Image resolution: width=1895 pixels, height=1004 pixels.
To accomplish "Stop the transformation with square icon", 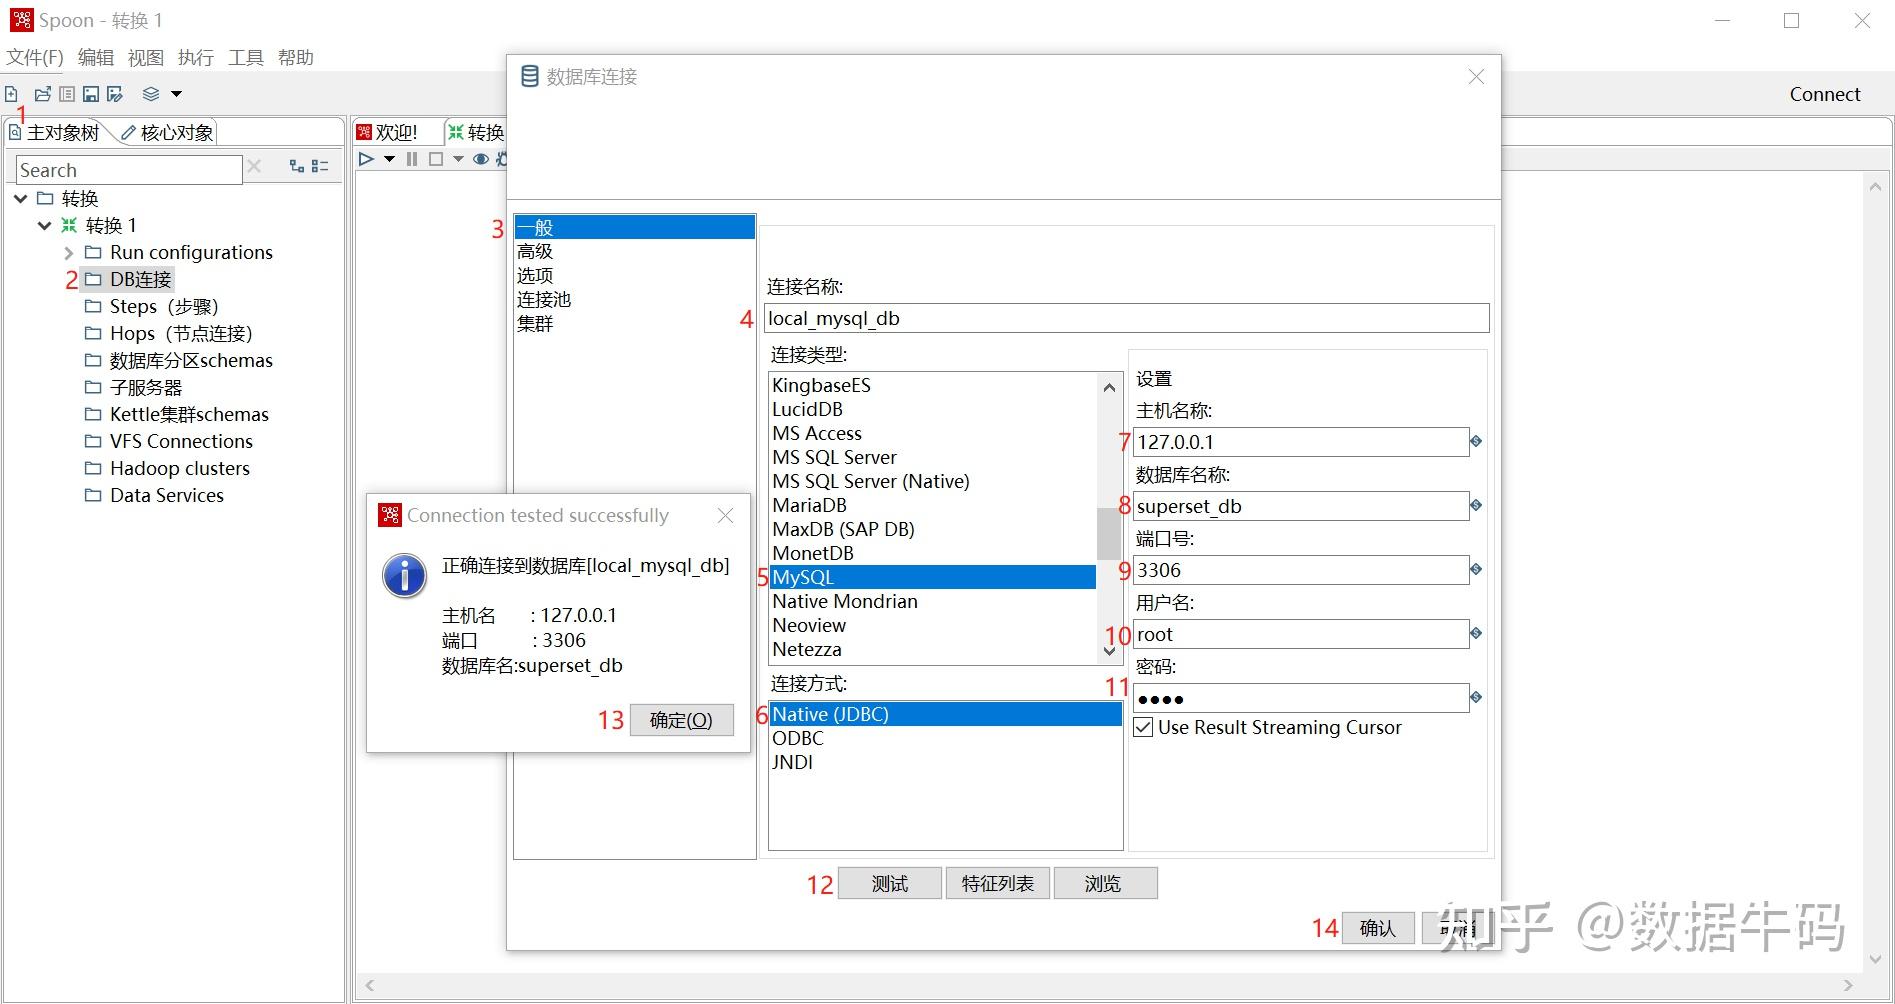I will click(436, 159).
